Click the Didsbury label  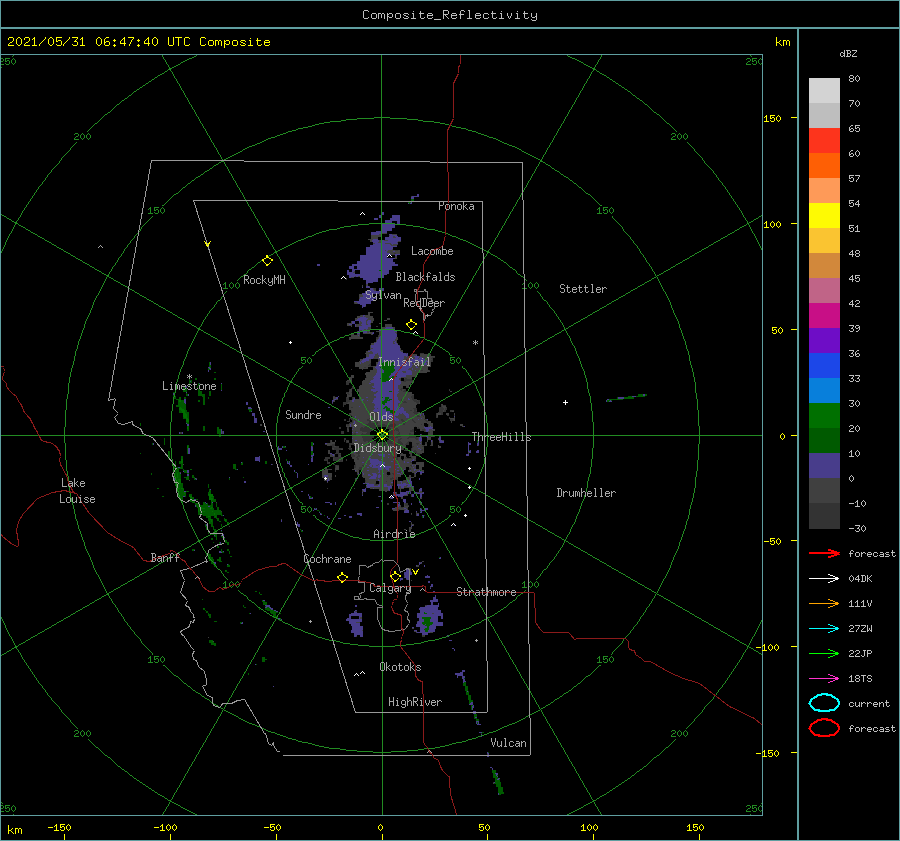point(377,448)
